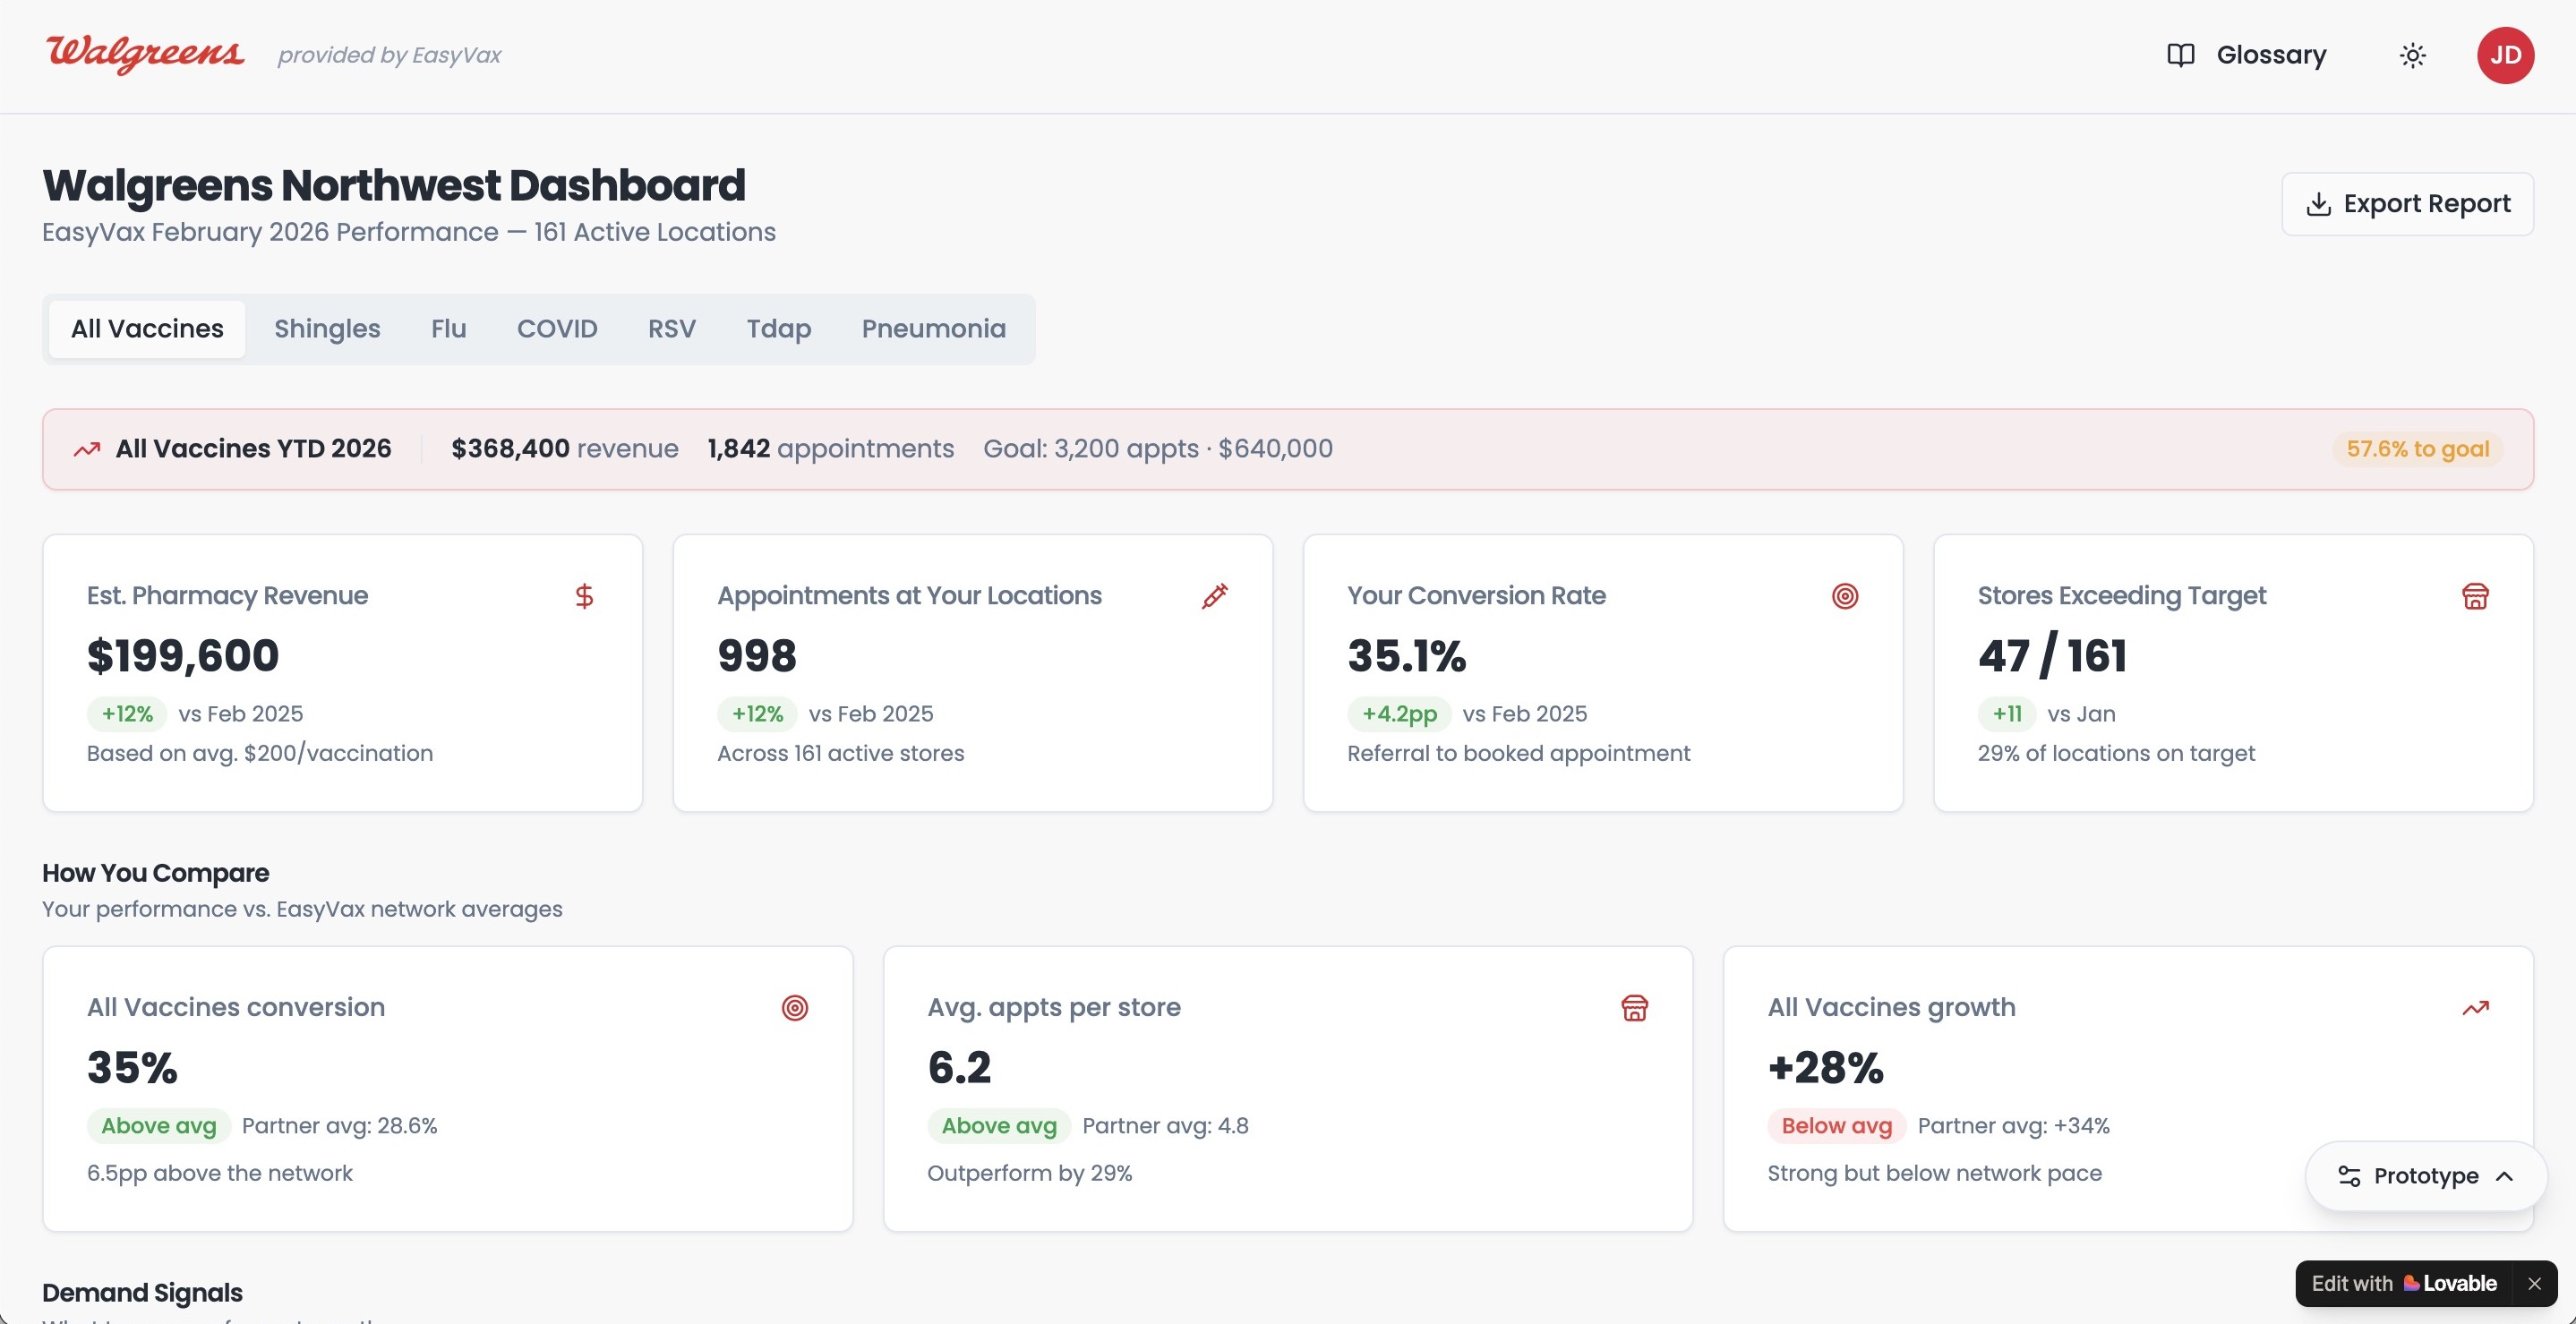The height and width of the screenshot is (1324, 2576).
Task: Click 6.5pp above the network text
Action: [x=220, y=1174]
